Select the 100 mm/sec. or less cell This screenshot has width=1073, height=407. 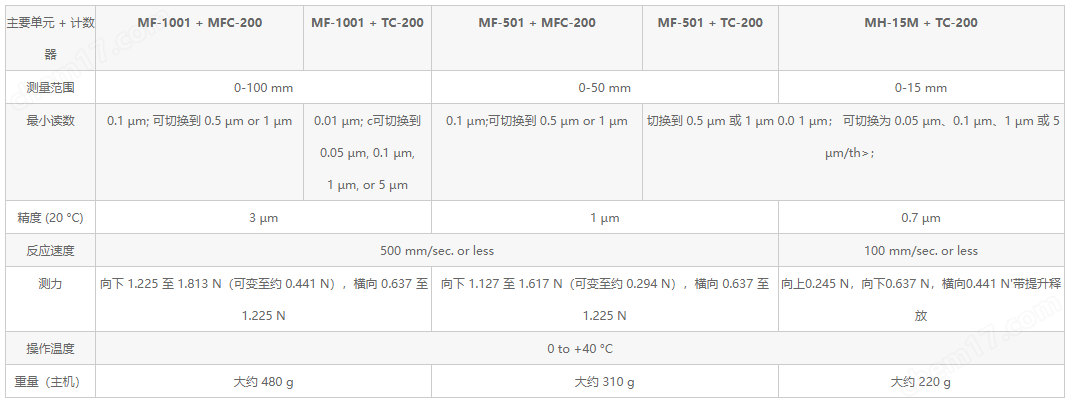coord(921,250)
